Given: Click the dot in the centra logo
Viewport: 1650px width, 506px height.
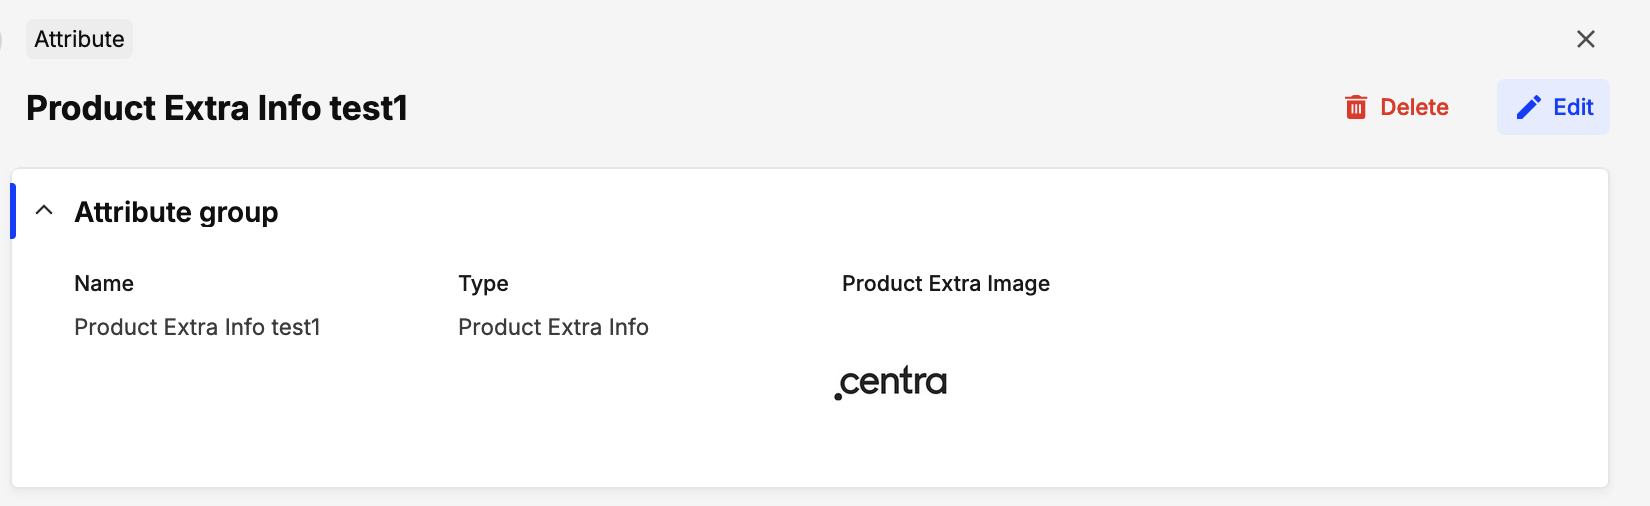Looking at the screenshot, I should [838, 396].
